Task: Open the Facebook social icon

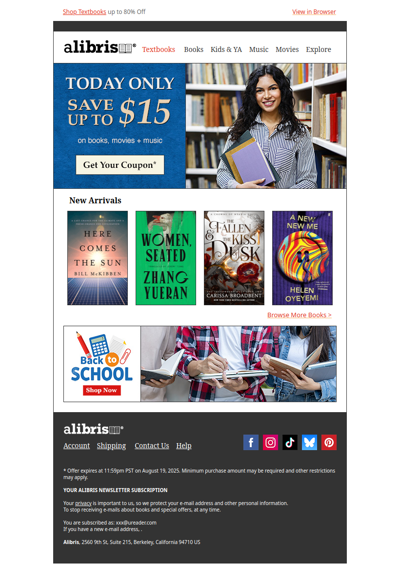Action: click(x=251, y=442)
